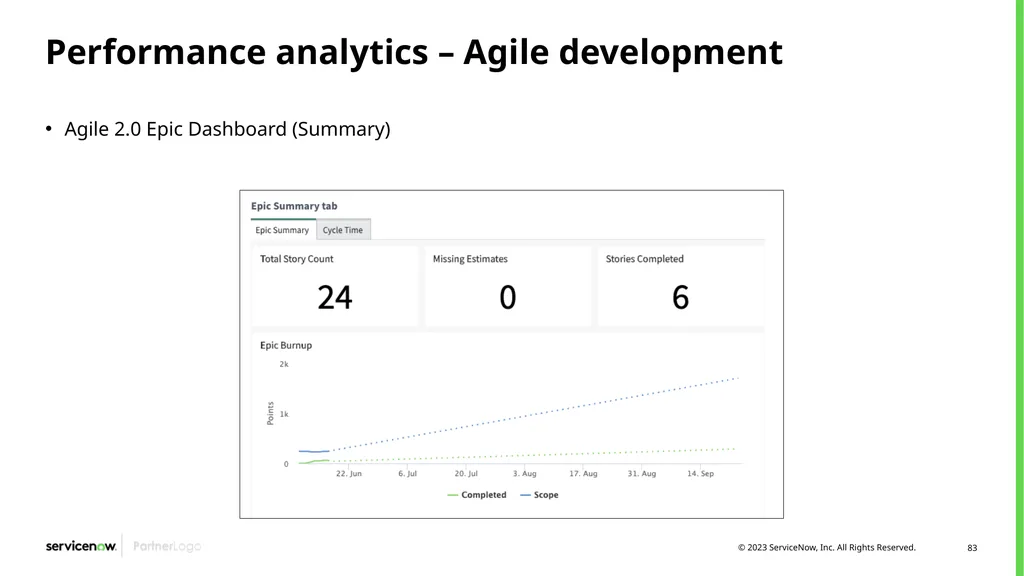Click the dotted blue Scope projection line

pos(536,414)
